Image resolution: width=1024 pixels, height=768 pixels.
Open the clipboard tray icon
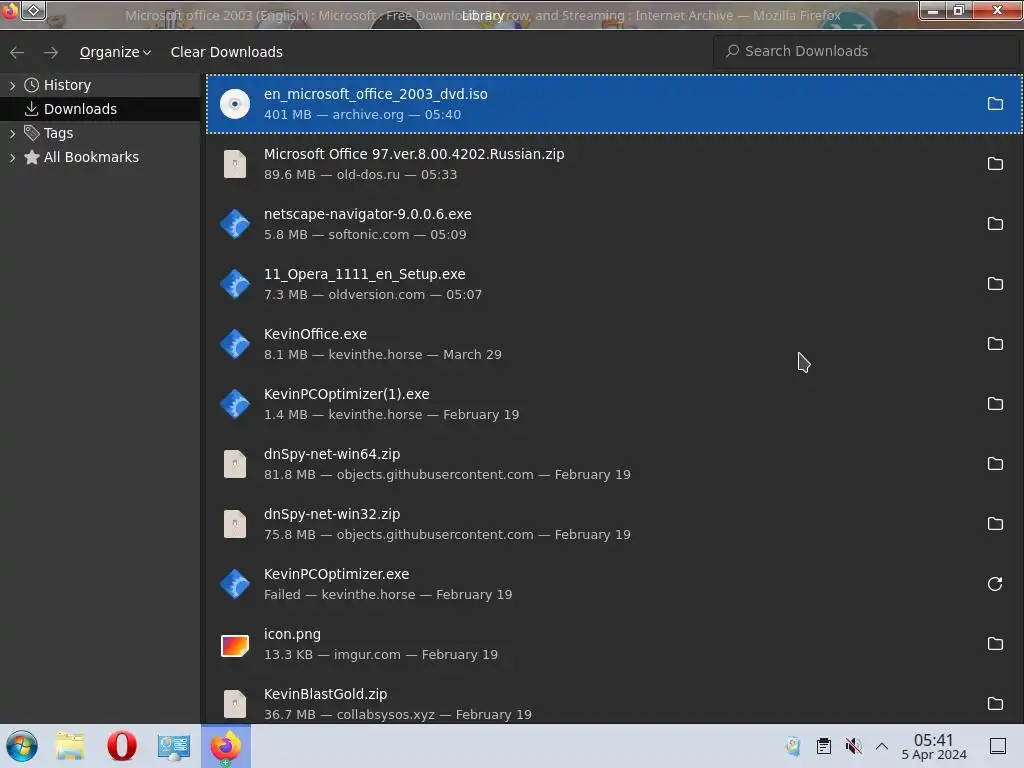[x=824, y=746]
